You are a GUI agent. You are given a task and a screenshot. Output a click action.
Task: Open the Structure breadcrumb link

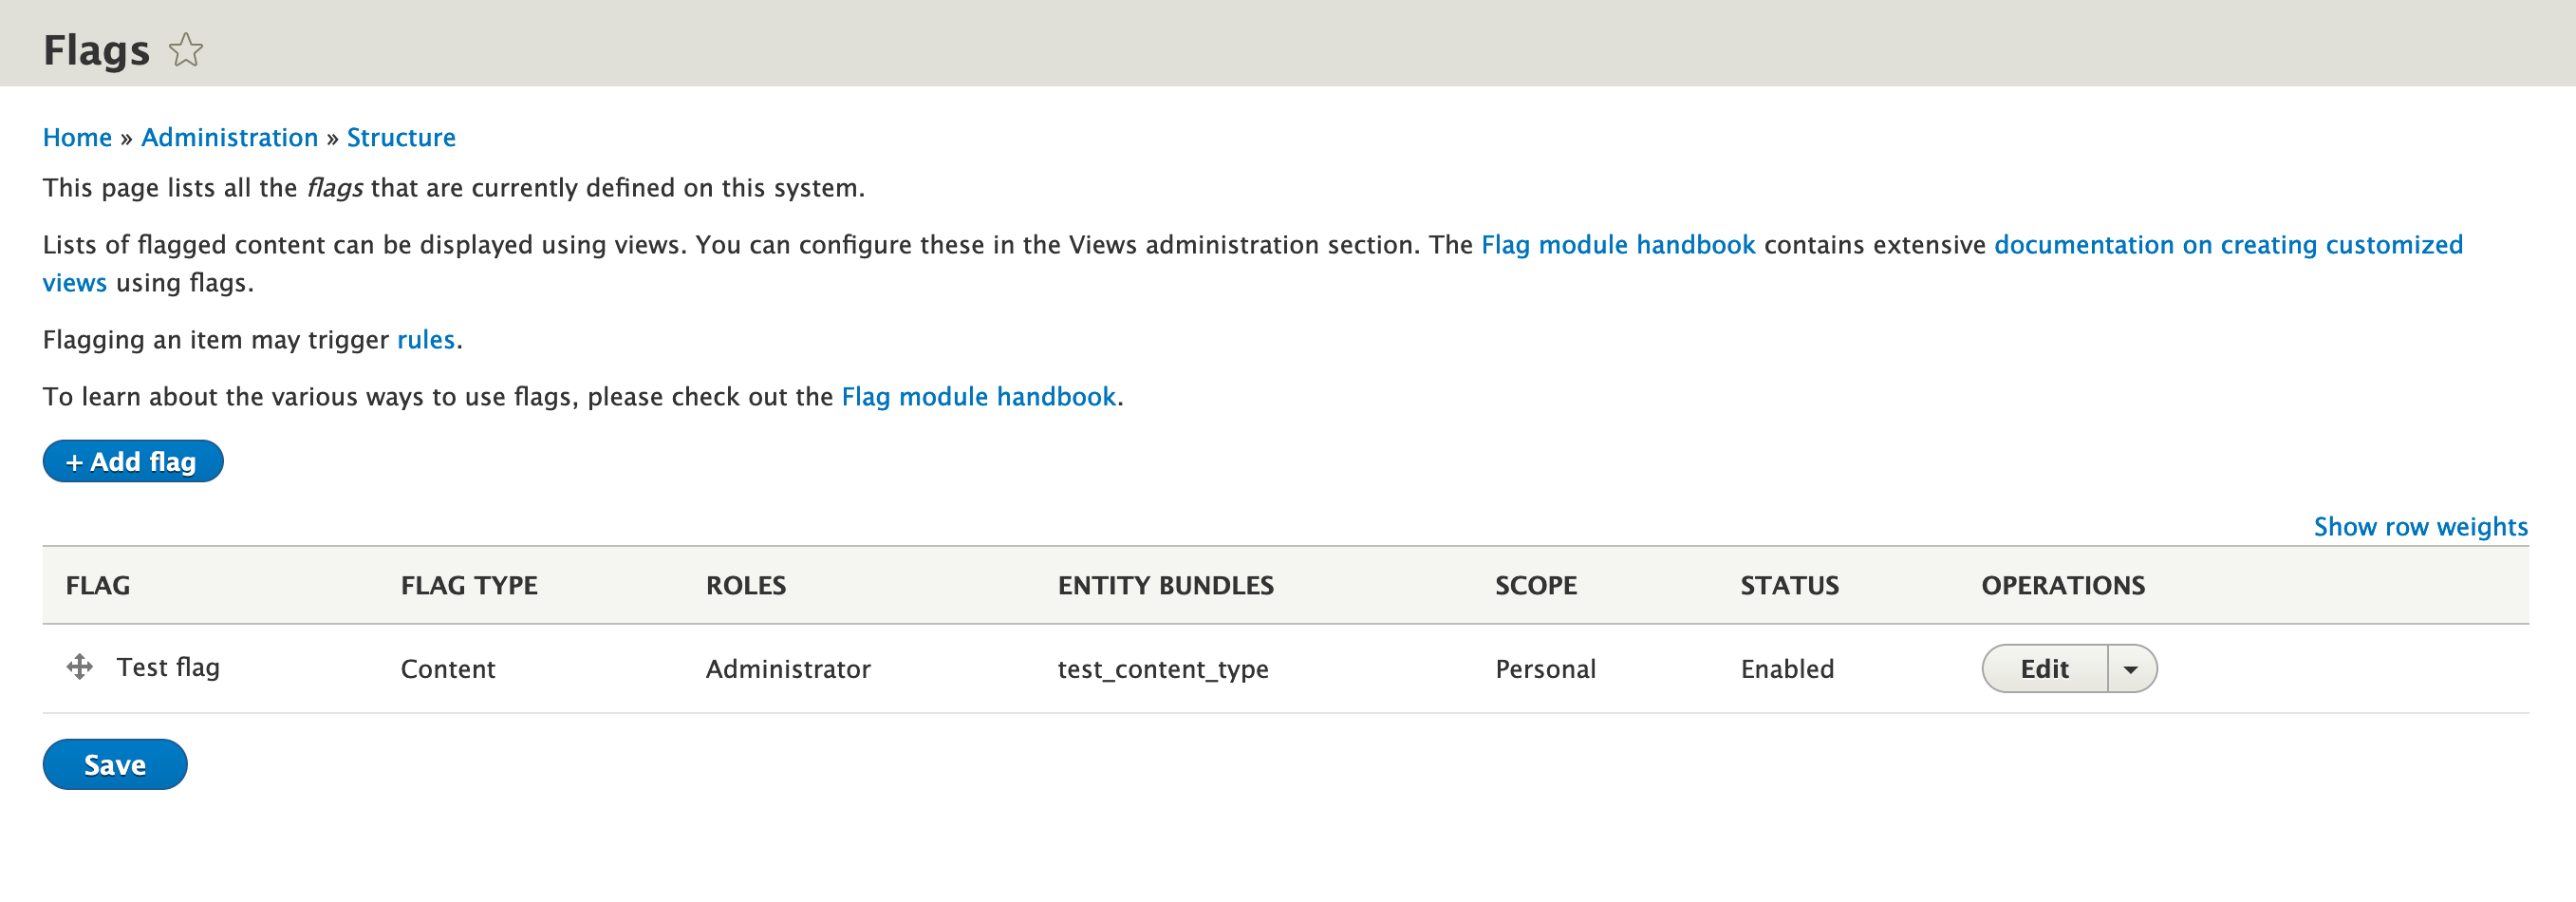[400, 137]
